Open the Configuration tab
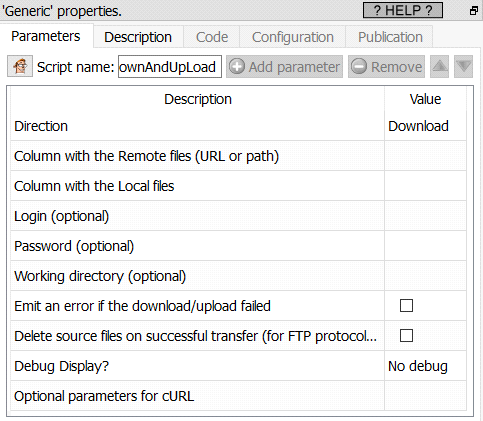 (x=293, y=37)
